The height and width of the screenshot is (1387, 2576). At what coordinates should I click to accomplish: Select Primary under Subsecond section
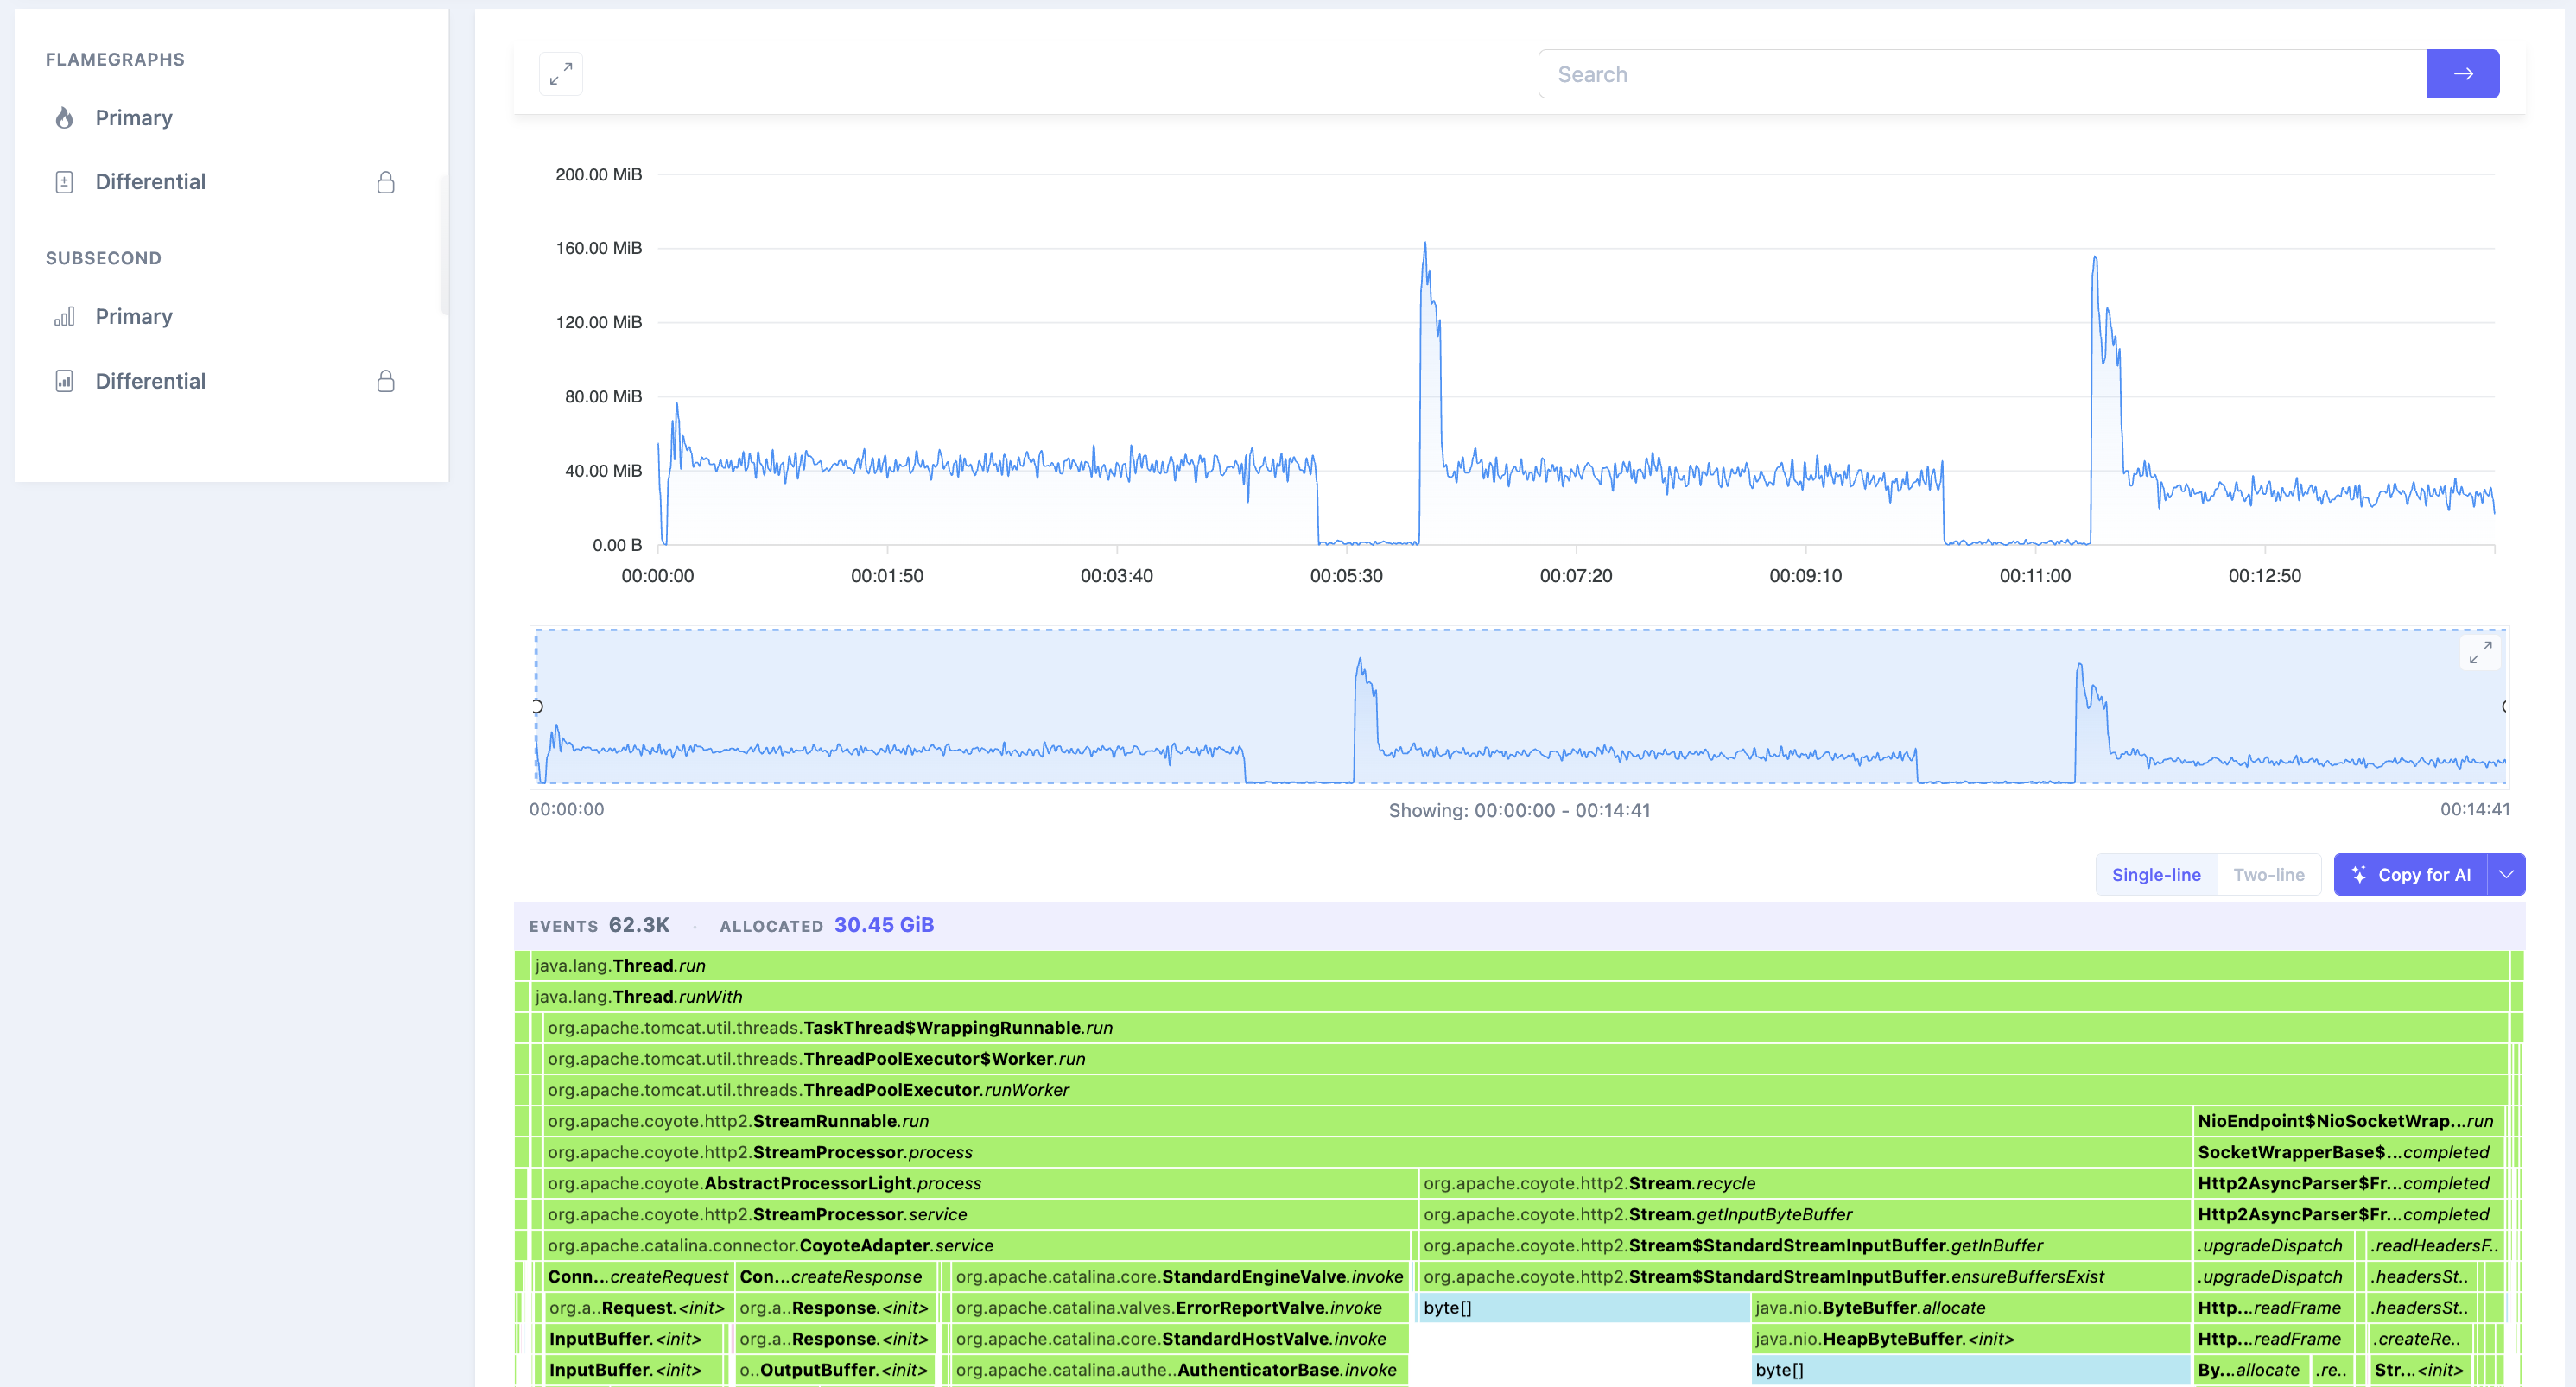[x=134, y=317]
